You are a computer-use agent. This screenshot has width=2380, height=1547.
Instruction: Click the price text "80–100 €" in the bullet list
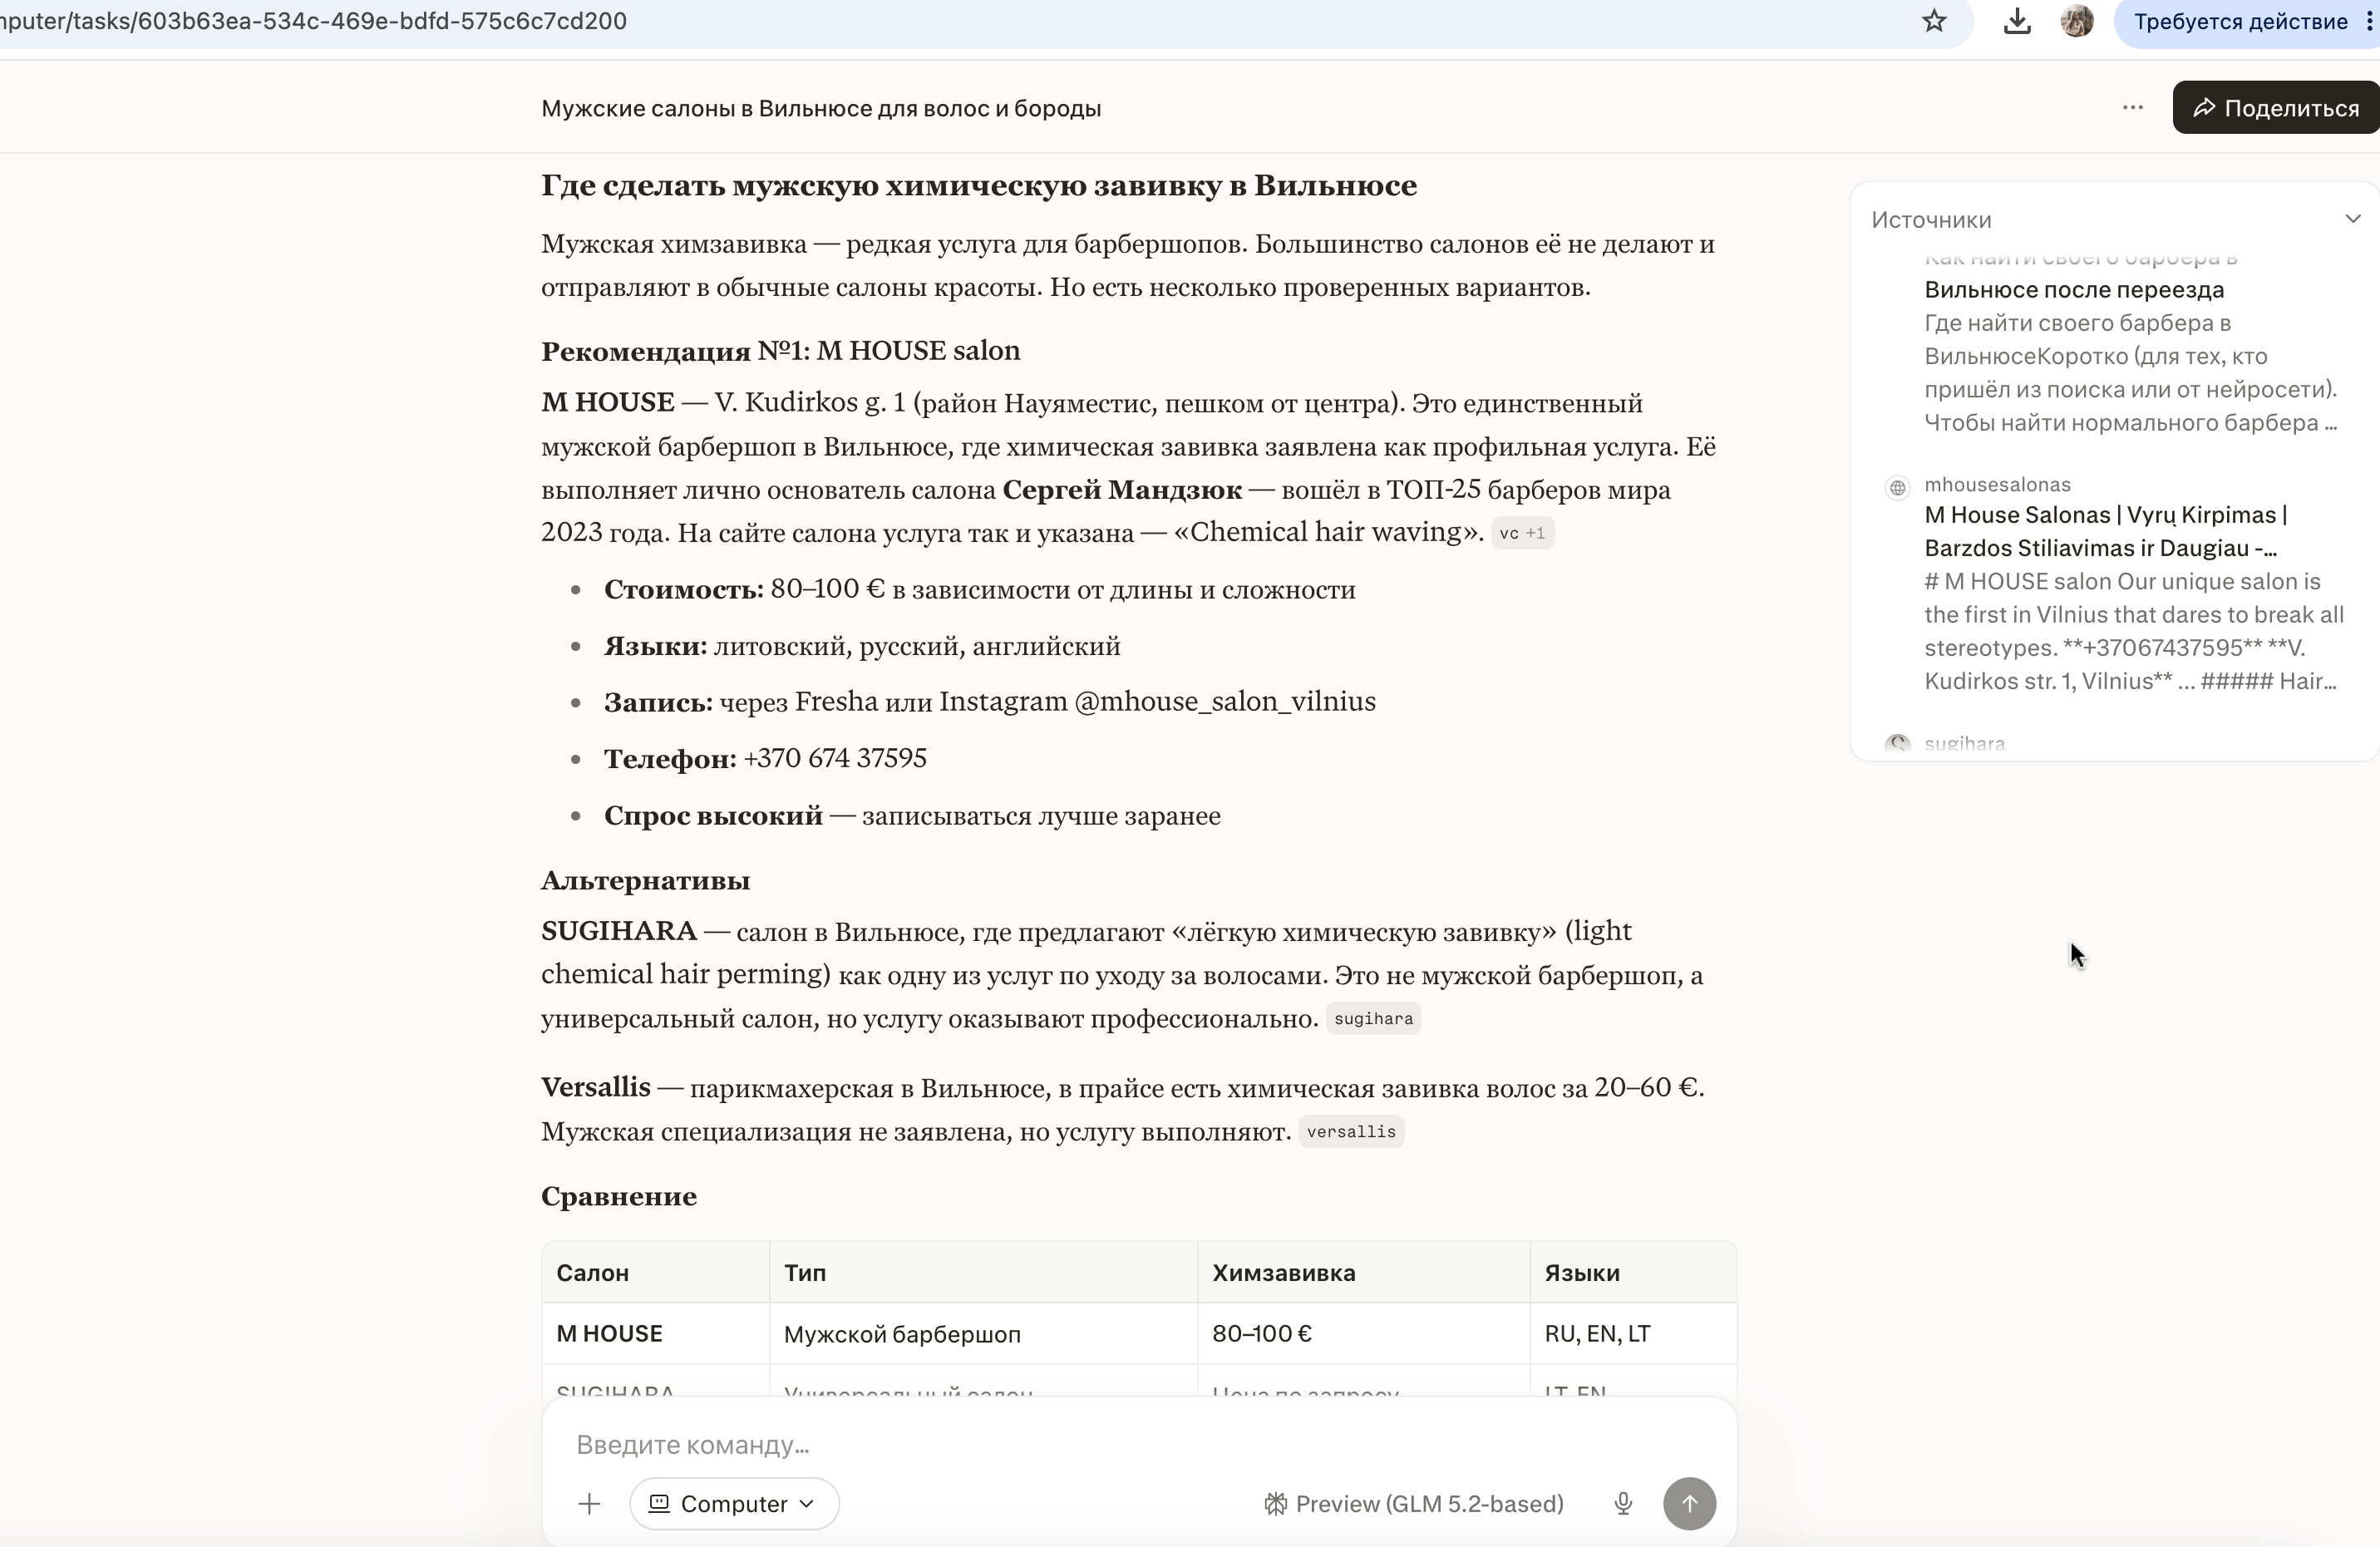827,589
